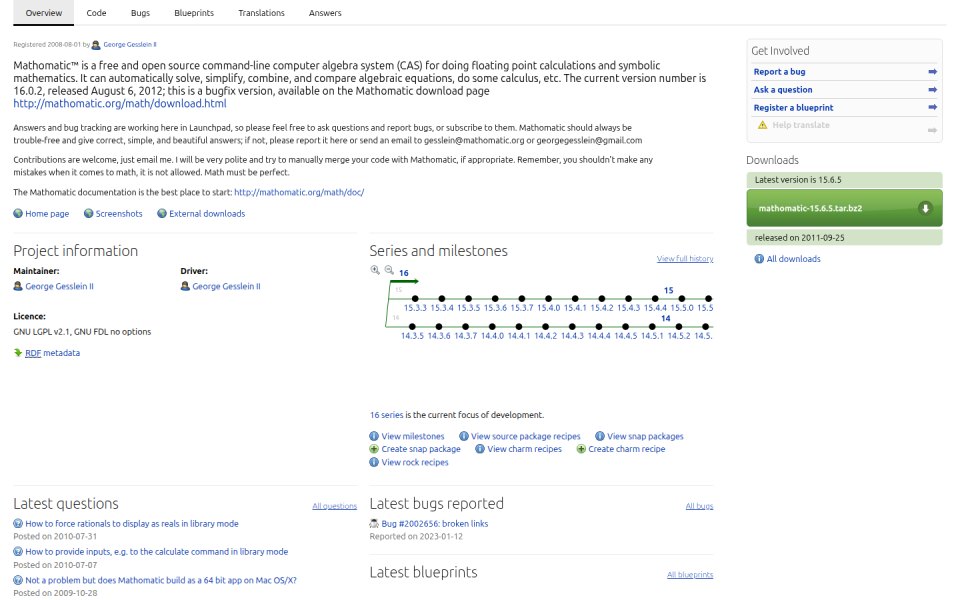Click 'Reported on 2023-01-12' text
Screen dimensions: 960x600
pyautogui.click(x=416, y=536)
